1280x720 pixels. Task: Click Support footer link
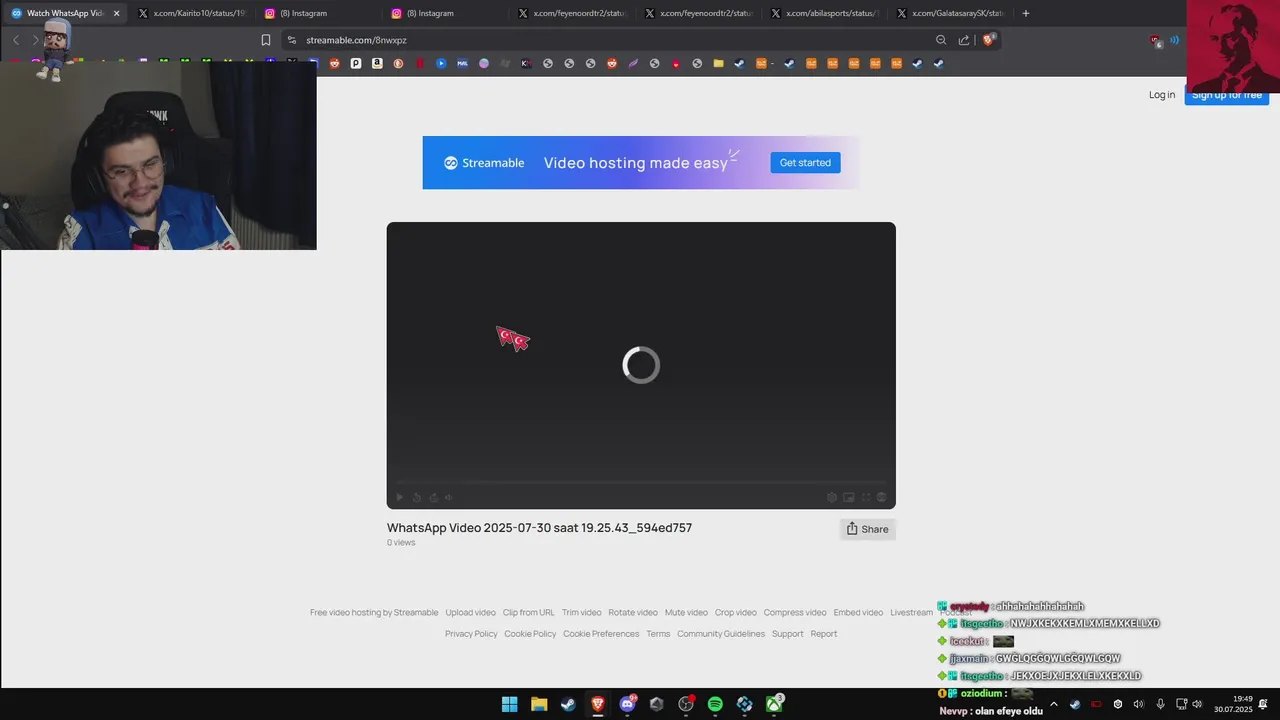pyautogui.click(x=787, y=634)
